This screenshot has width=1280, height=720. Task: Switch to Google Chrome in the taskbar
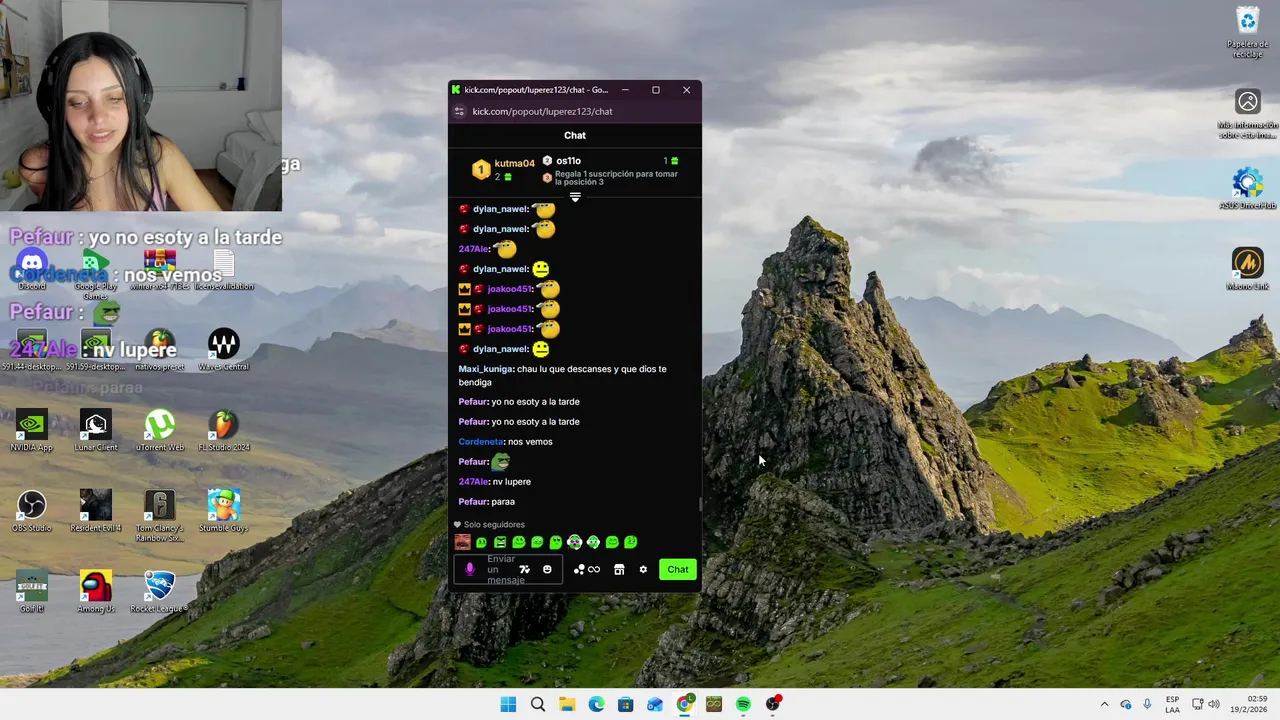pyautogui.click(x=684, y=705)
